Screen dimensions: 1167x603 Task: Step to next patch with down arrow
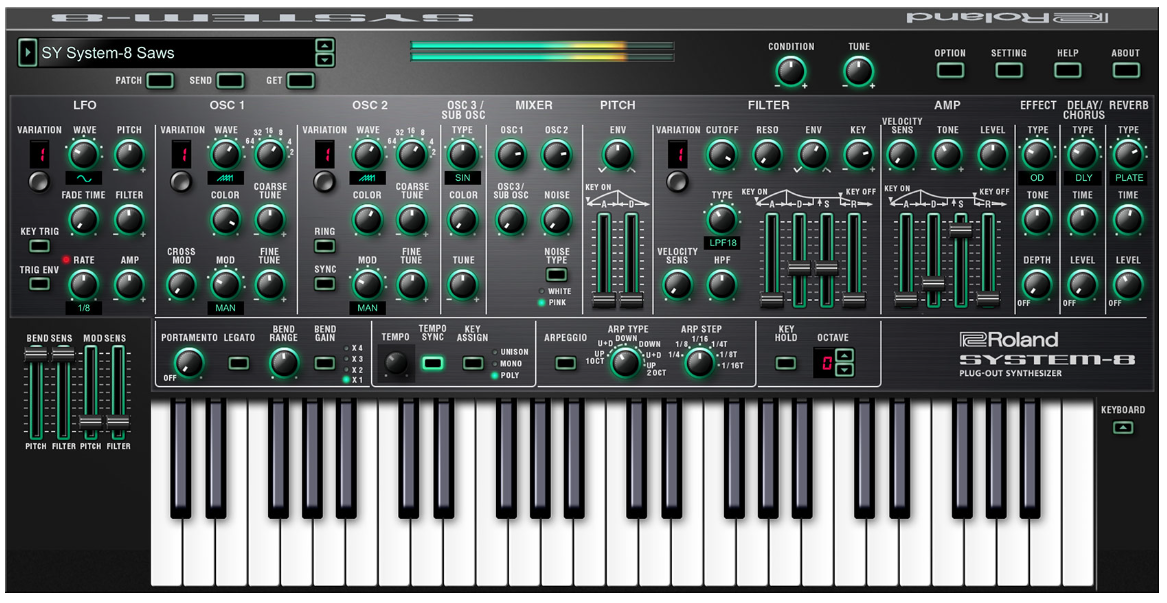[324, 60]
